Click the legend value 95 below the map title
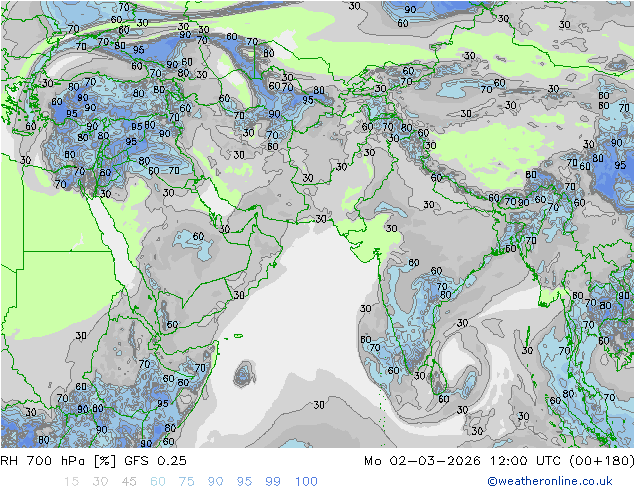Image resolution: width=634 pixels, height=490 pixels. coord(244,482)
